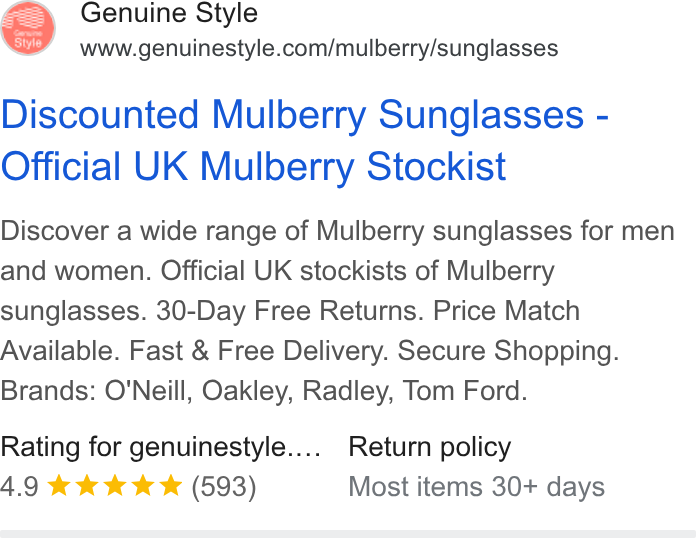Click 'Official UK Mulberry Stockist' title line
The width and height of the screenshot is (696, 538).
click(x=253, y=166)
